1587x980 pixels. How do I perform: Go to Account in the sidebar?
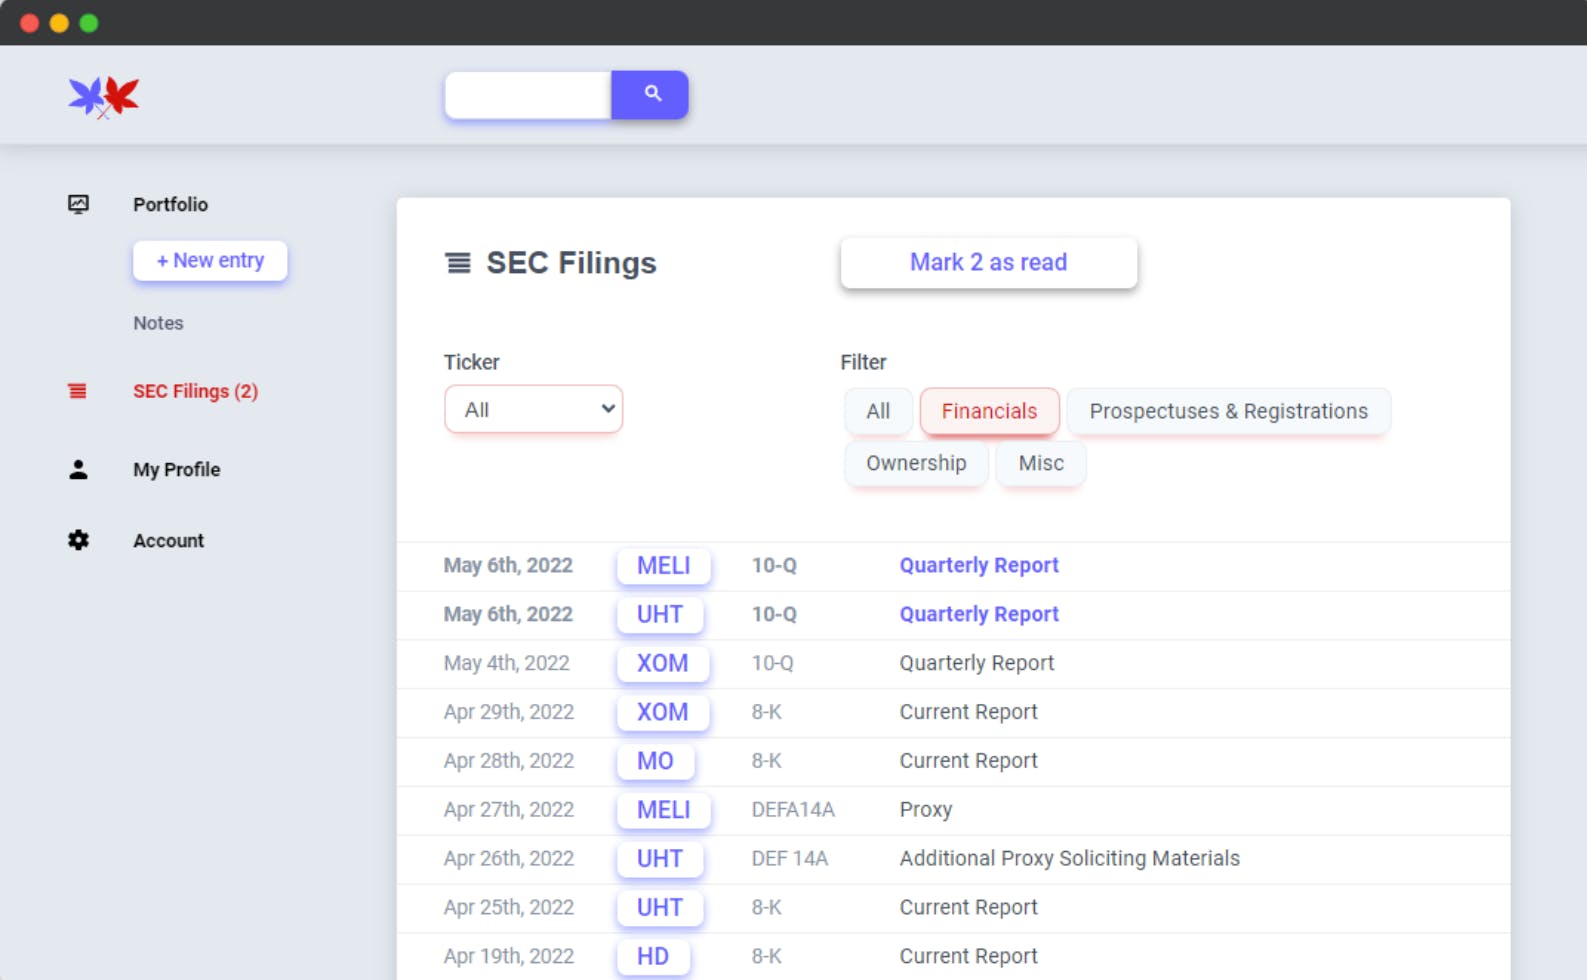click(168, 540)
